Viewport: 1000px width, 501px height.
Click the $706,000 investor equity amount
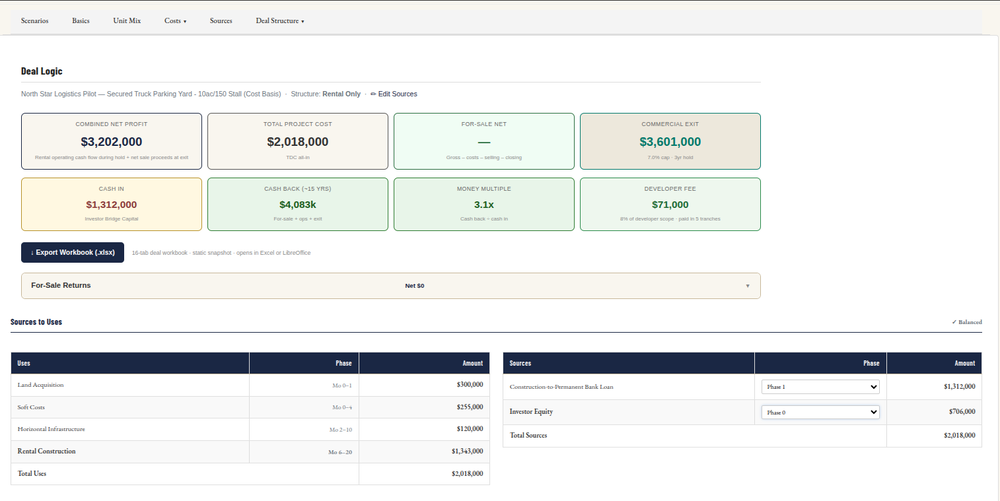pos(962,412)
